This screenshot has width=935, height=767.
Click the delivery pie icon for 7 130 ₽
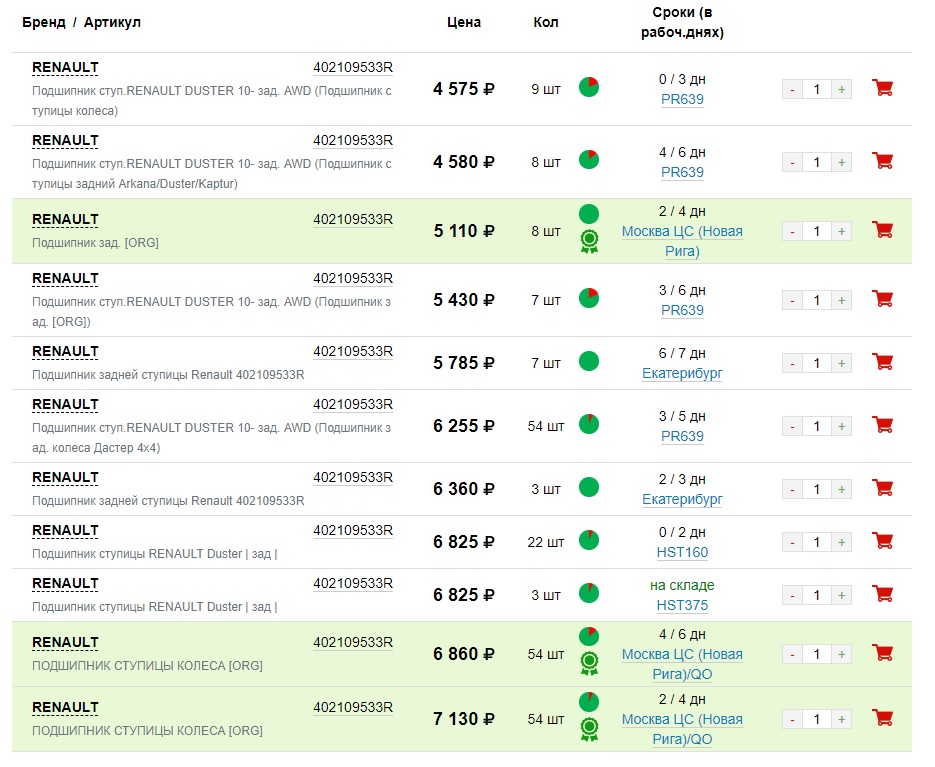[589, 701]
